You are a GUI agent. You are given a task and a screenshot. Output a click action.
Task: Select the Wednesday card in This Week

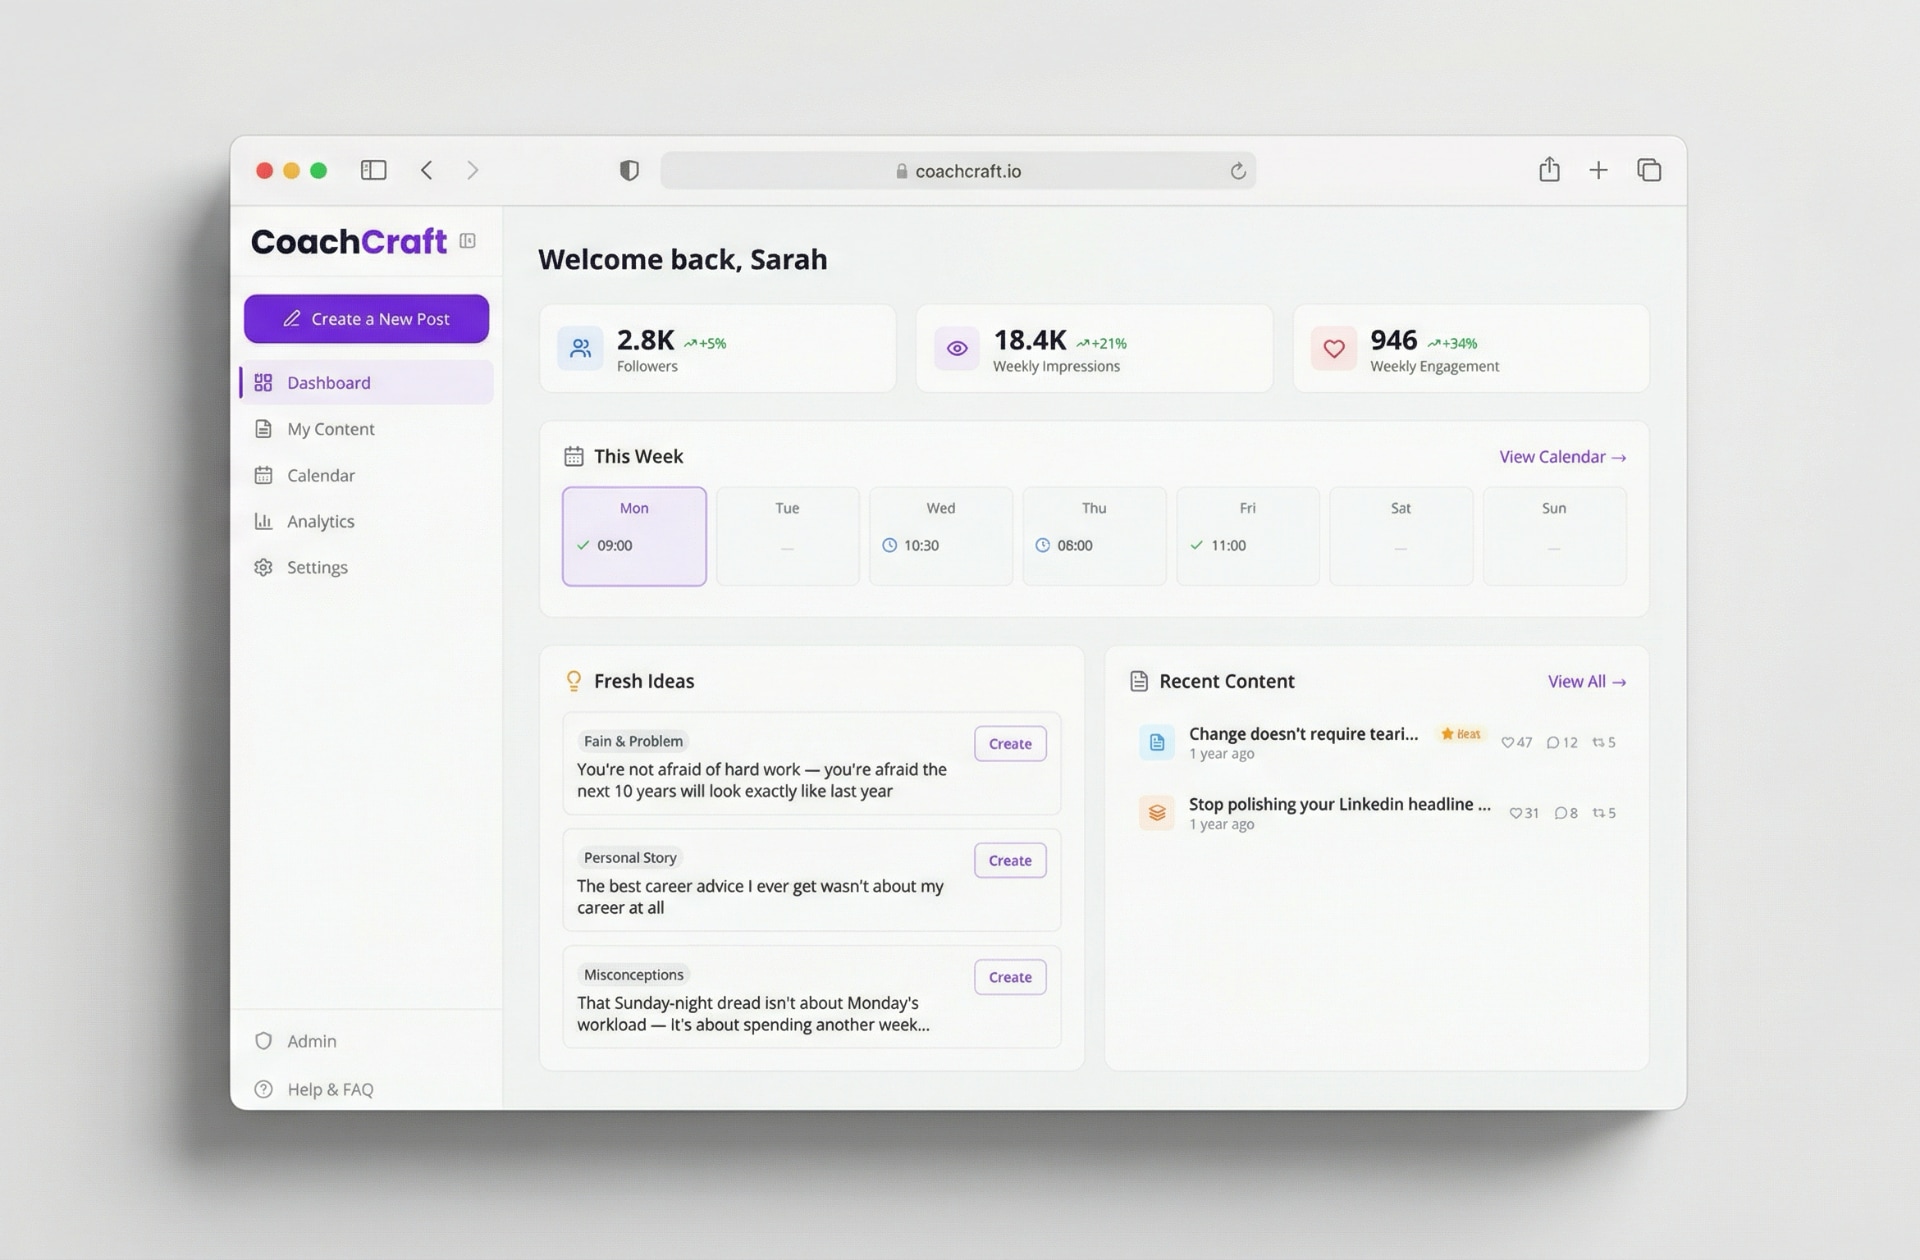tap(940, 536)
